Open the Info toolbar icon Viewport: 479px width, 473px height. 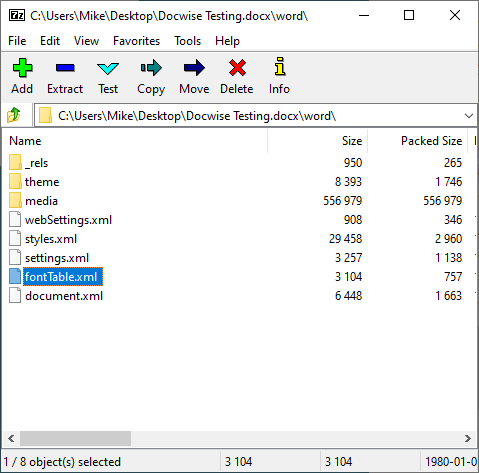coord(280,66)
